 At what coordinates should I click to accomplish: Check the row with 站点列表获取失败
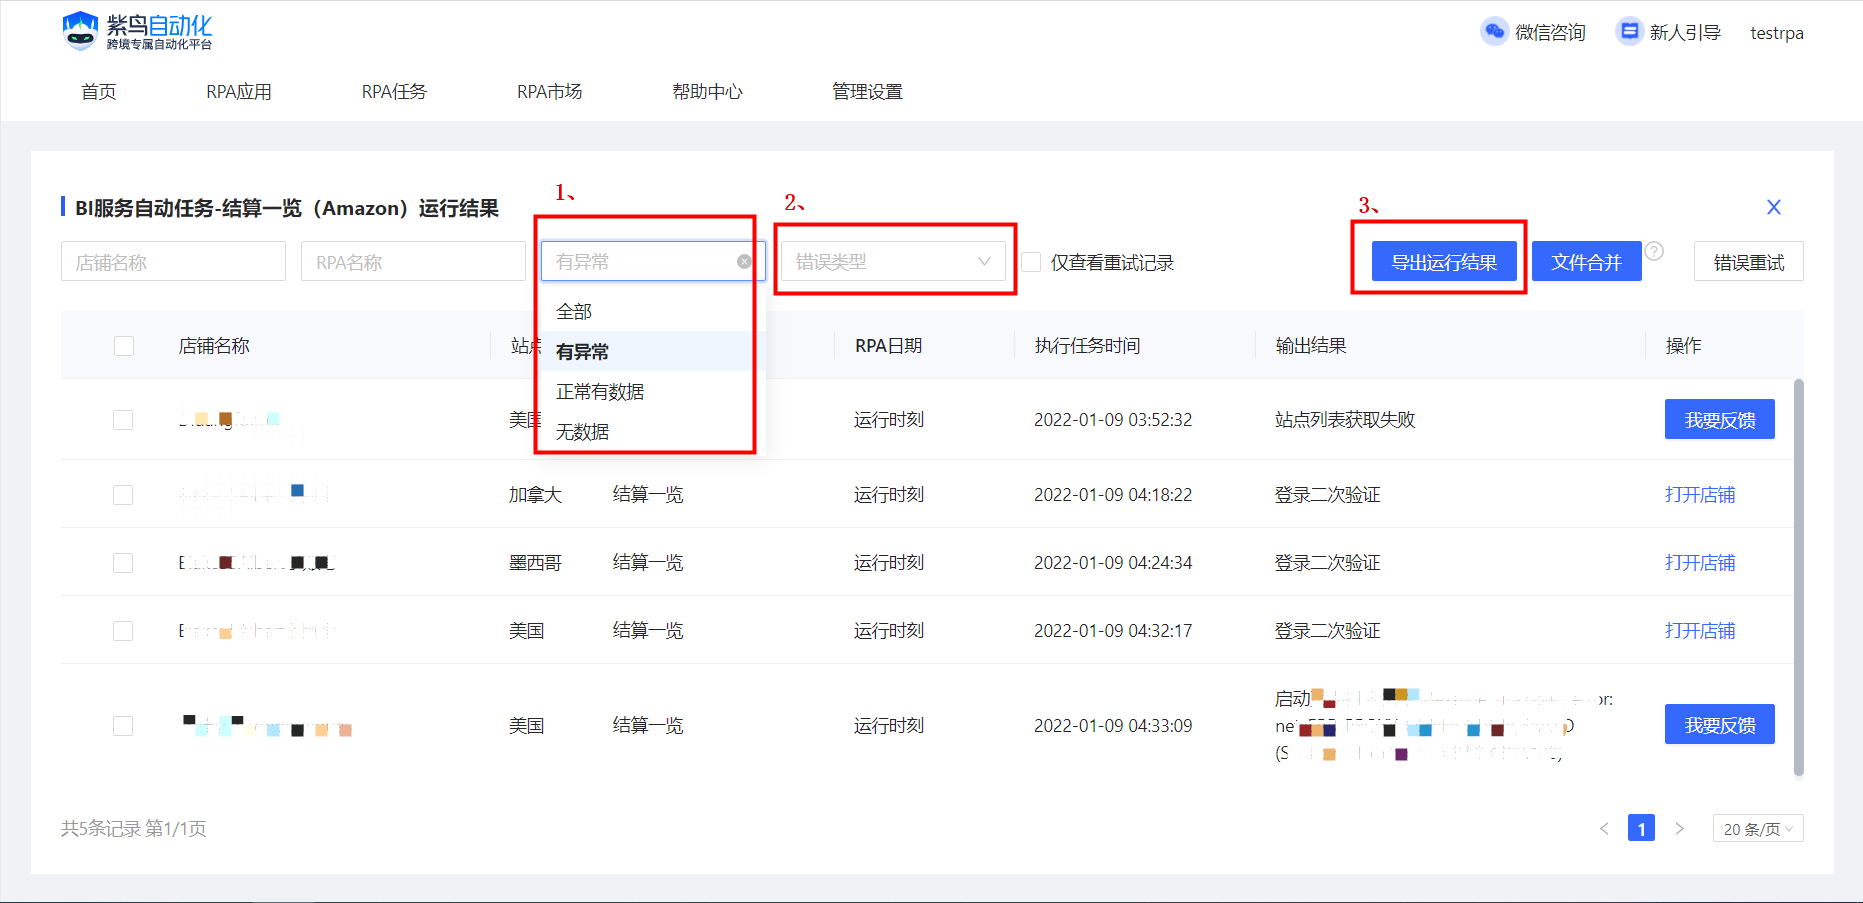pos(123,420)
